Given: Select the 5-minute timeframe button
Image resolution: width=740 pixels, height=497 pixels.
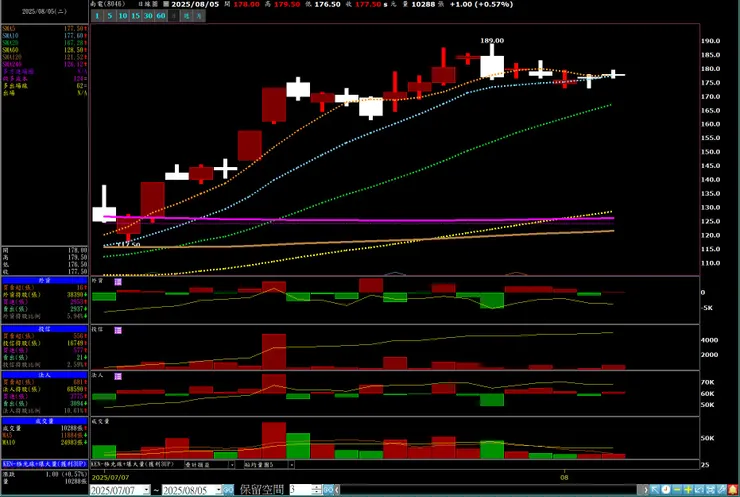Looking at the screenshot, I should pyautogui.click(x=109, y=16).
